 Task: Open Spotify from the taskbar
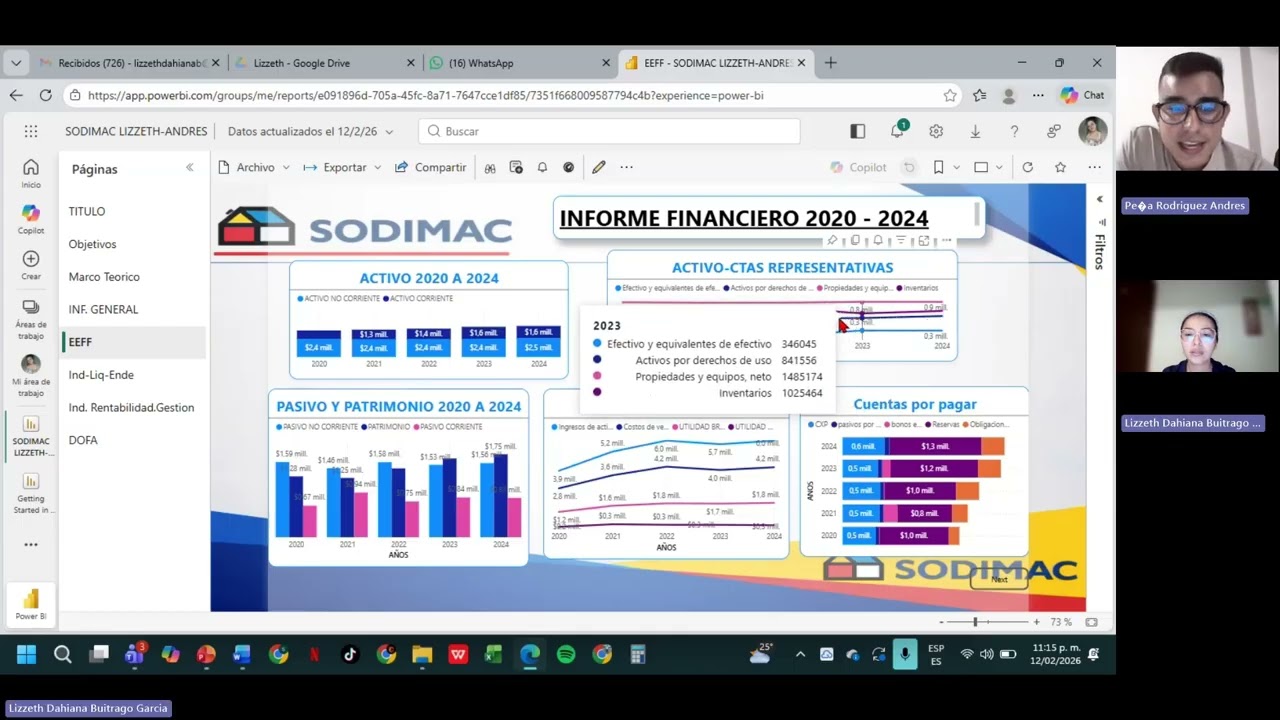coord(566,655)
